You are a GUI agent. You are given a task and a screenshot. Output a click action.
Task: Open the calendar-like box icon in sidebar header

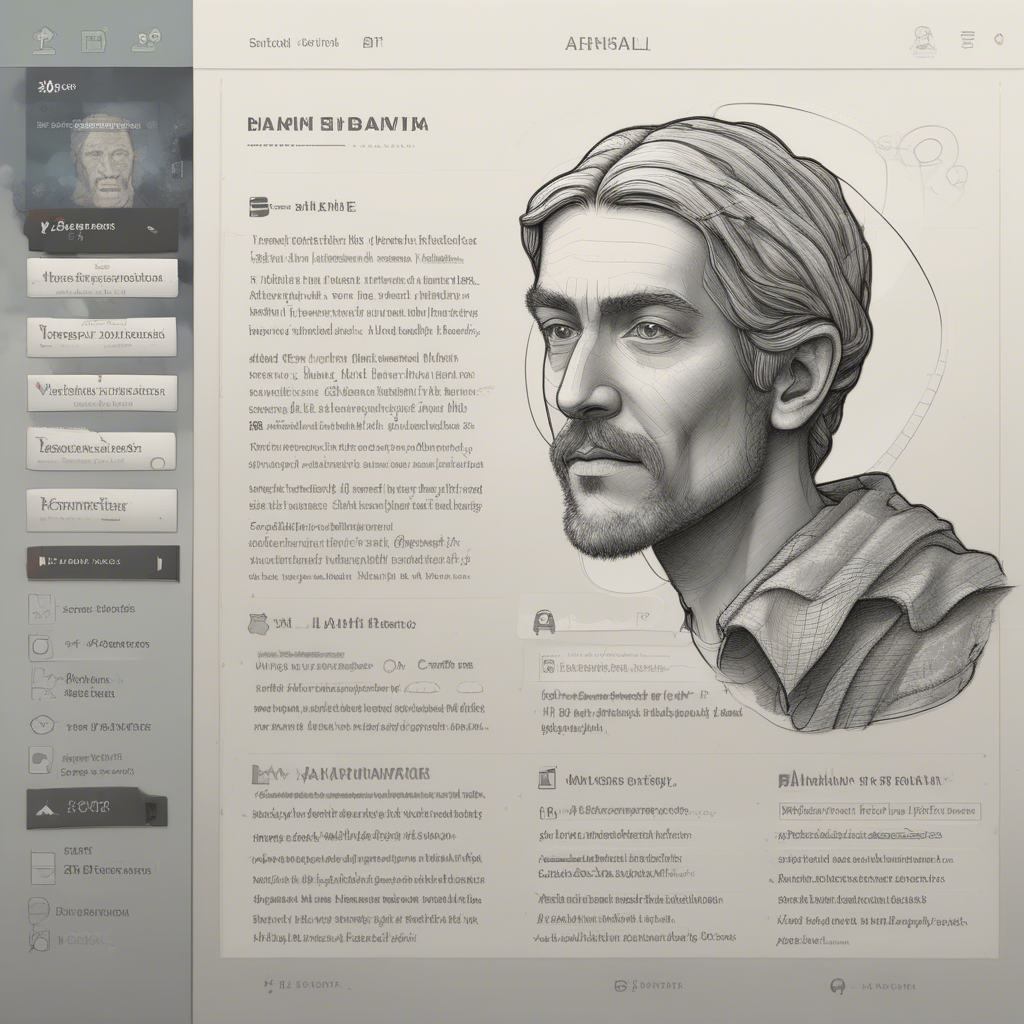(93, 41)
